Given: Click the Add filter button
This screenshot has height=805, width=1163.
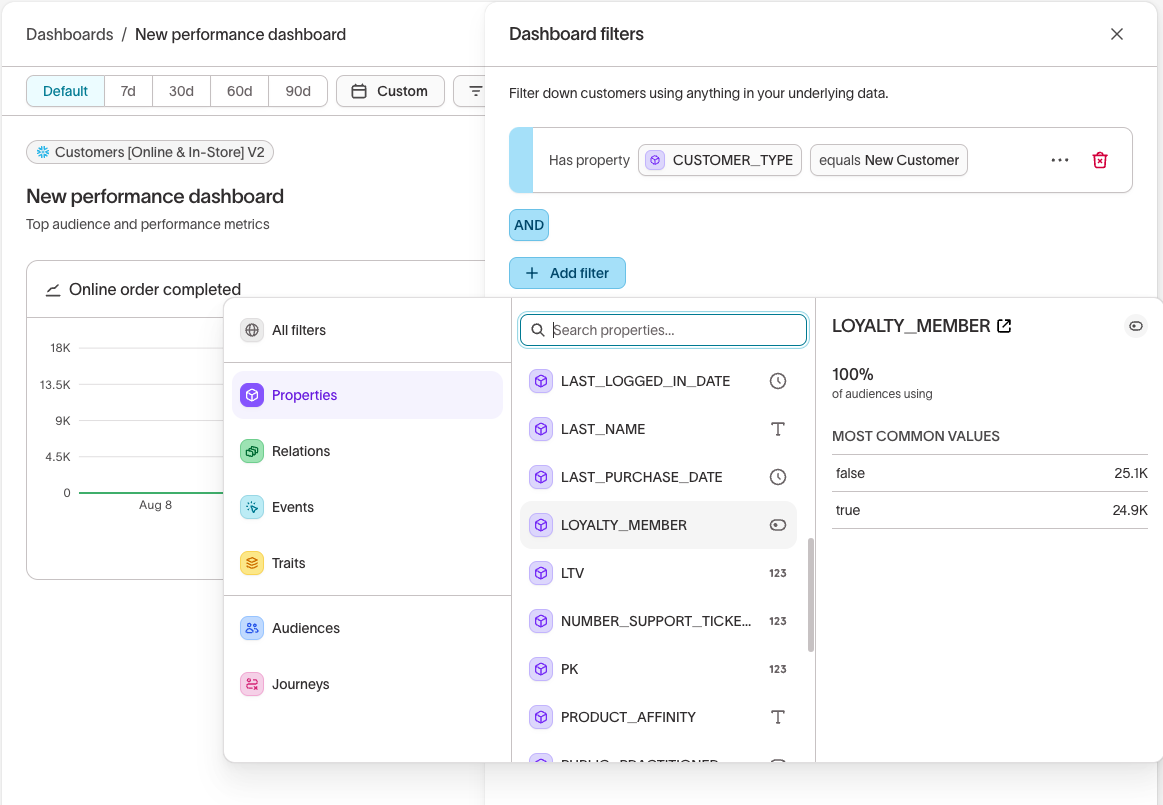Looking at the screenshot, I should 567,273.
